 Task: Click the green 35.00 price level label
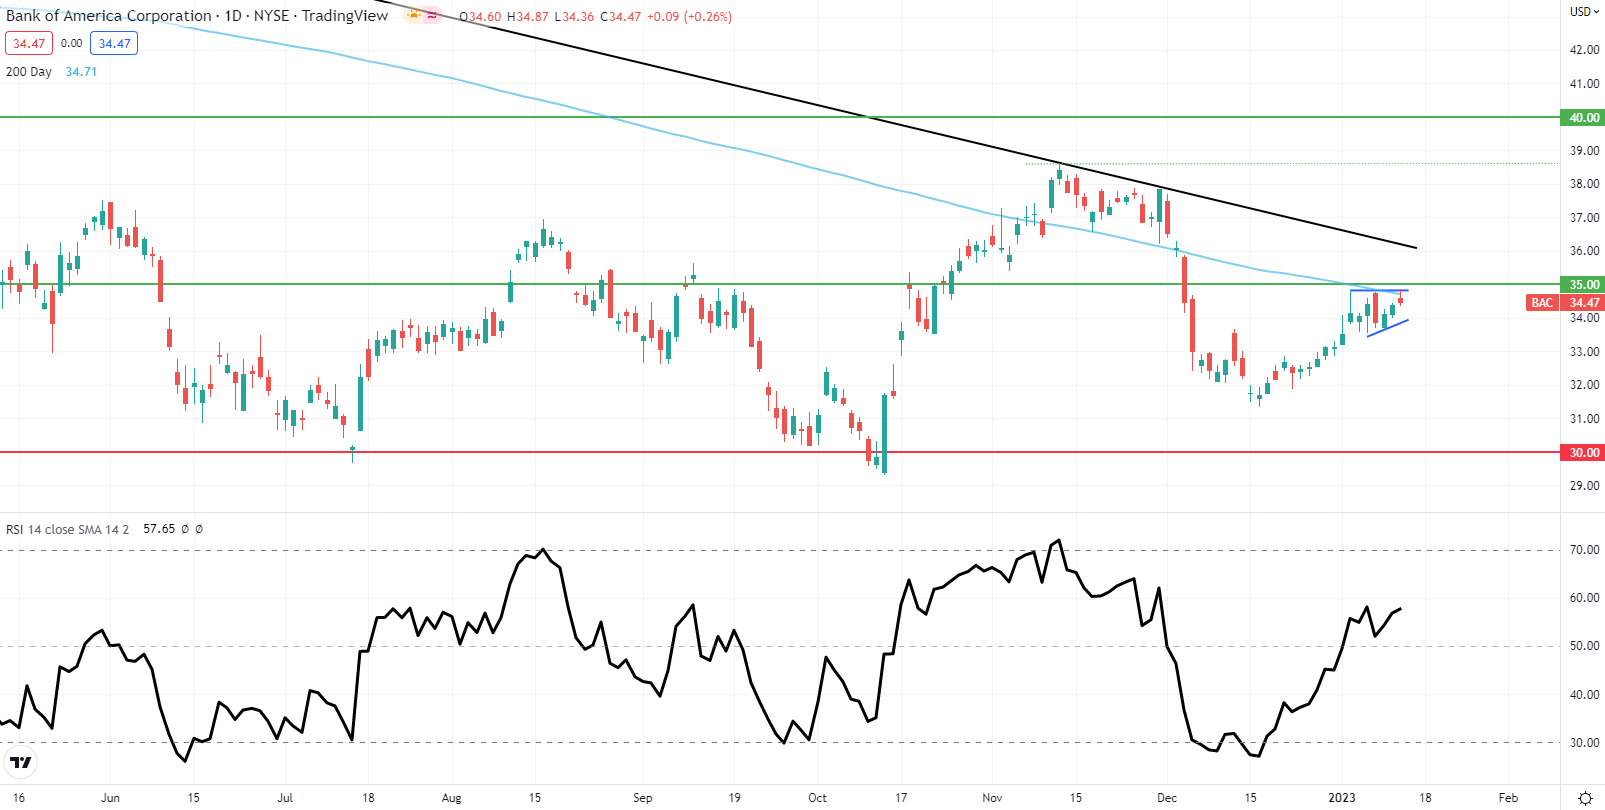pyautogui.click(x=1583, y=285)
